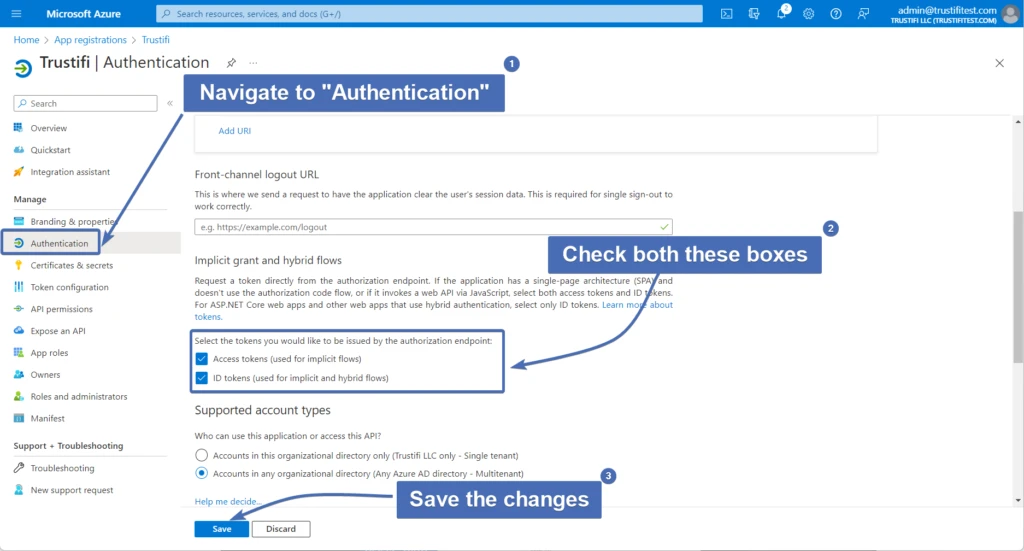Click the Microsoft Azure title
This screenshot has height=551, width=1024.
click(x=84, y=14)
